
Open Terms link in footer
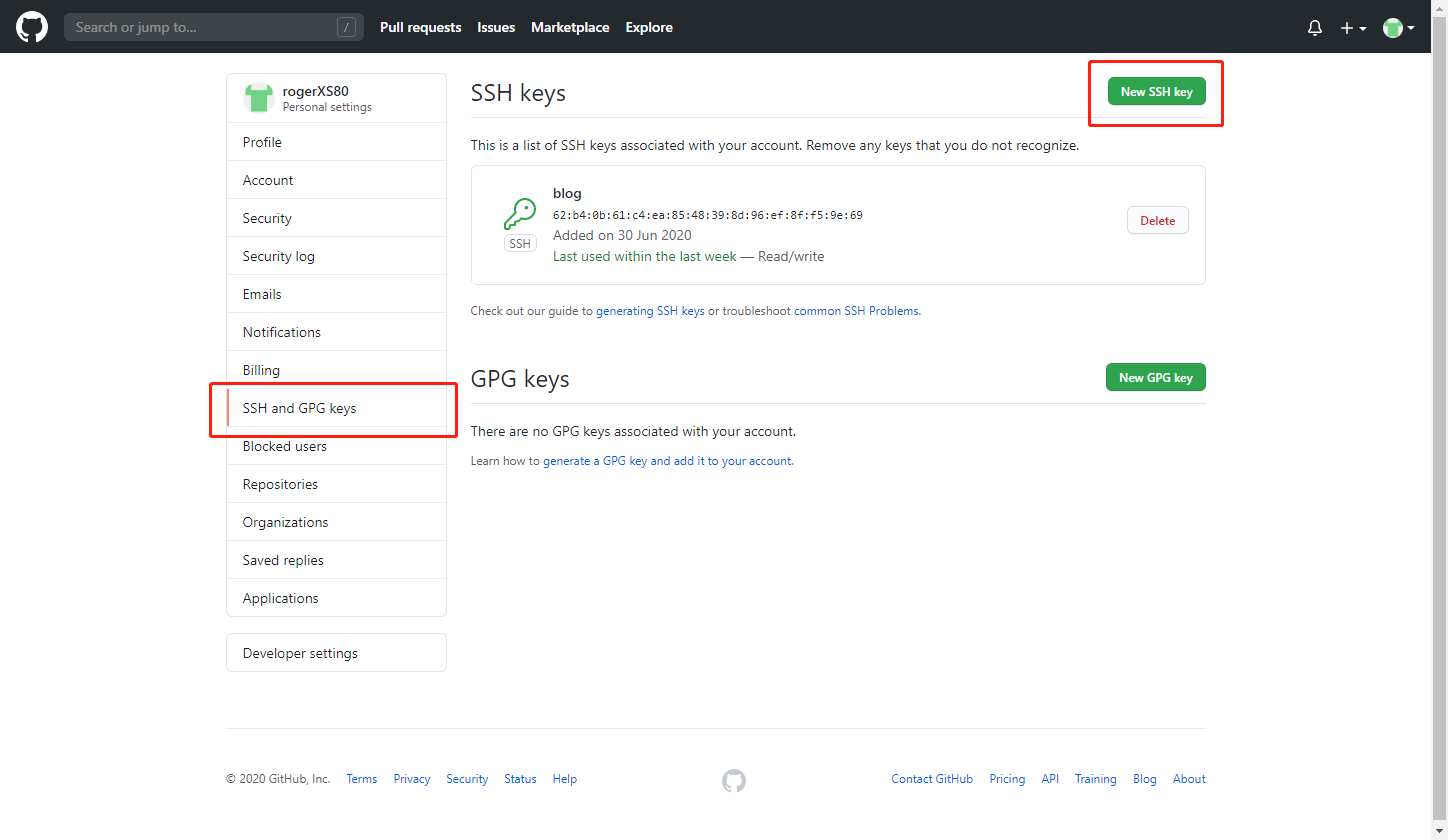coord(362,779)
